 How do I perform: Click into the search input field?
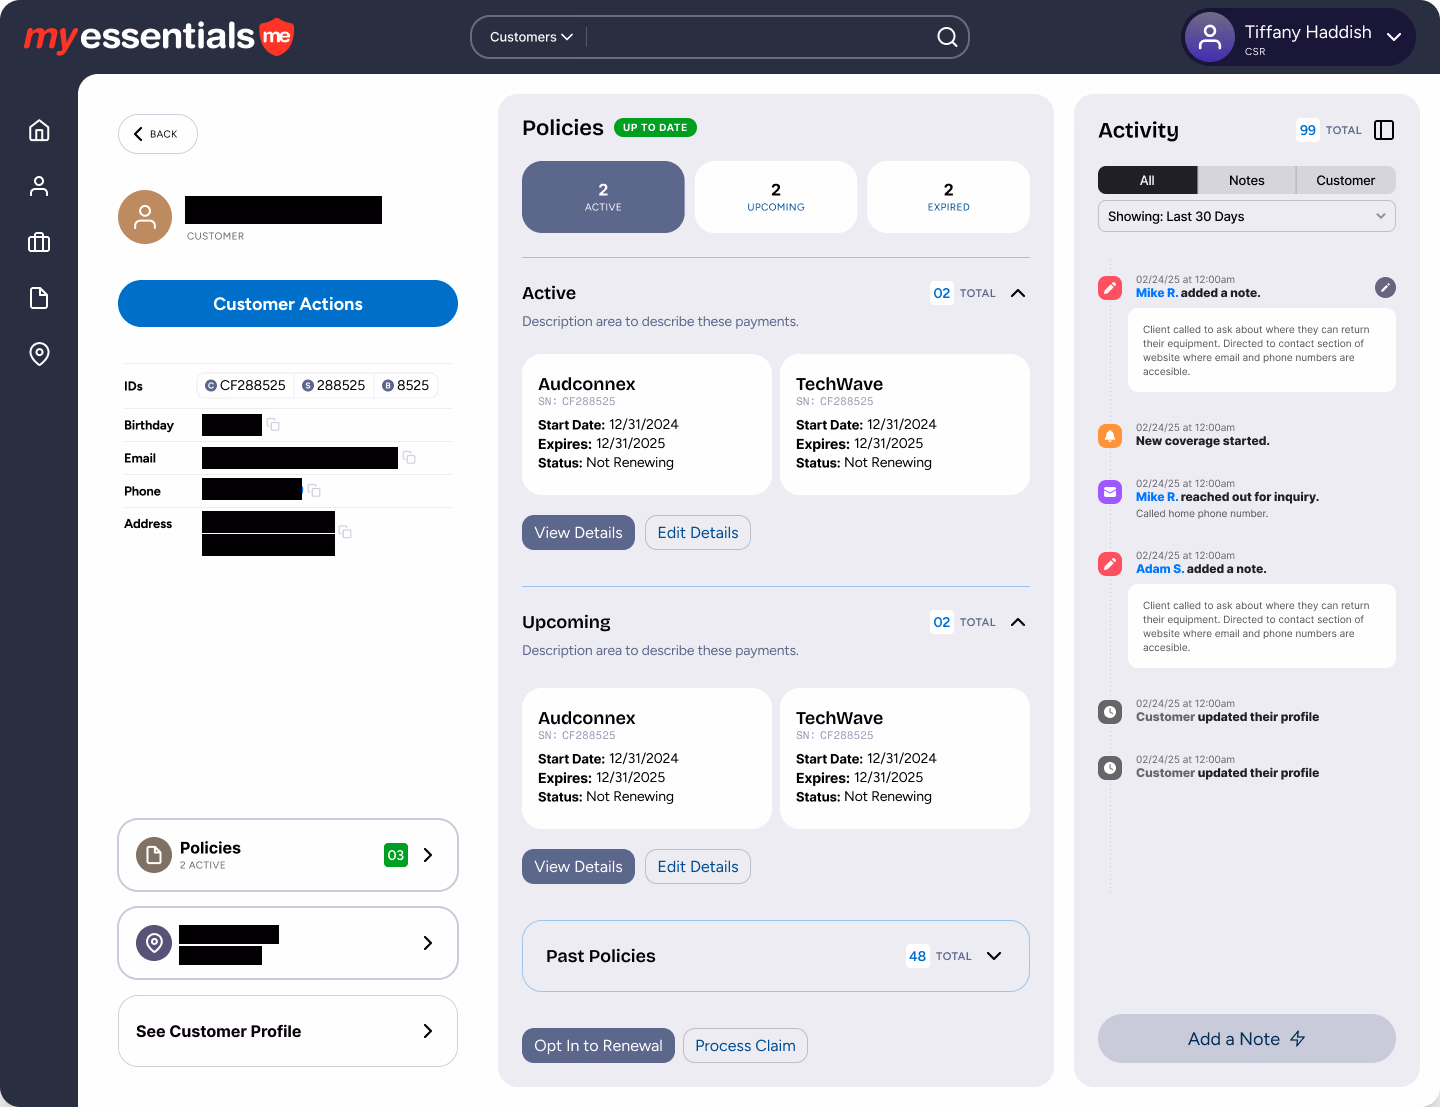[760, 37]
